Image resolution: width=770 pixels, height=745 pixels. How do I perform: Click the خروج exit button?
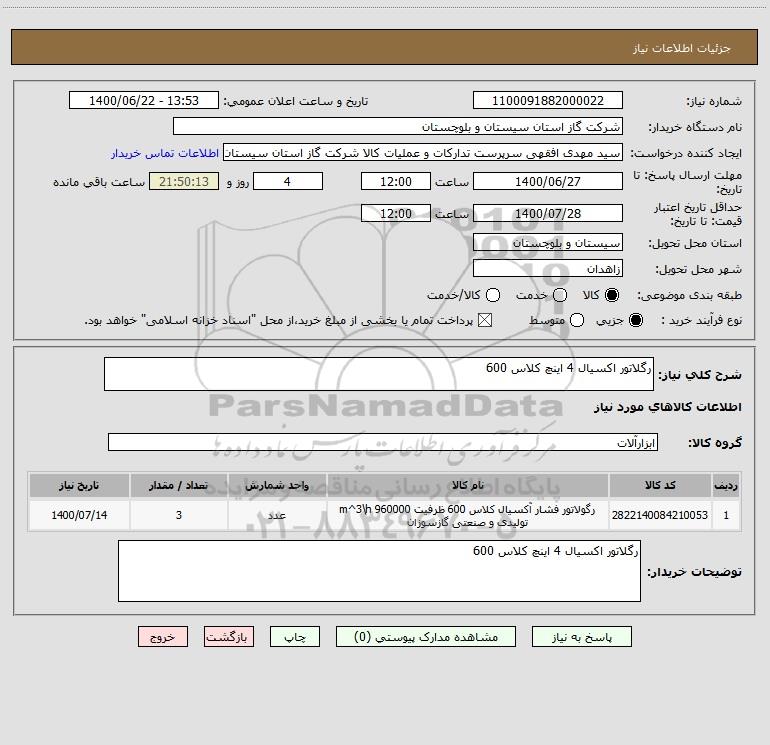163,636
